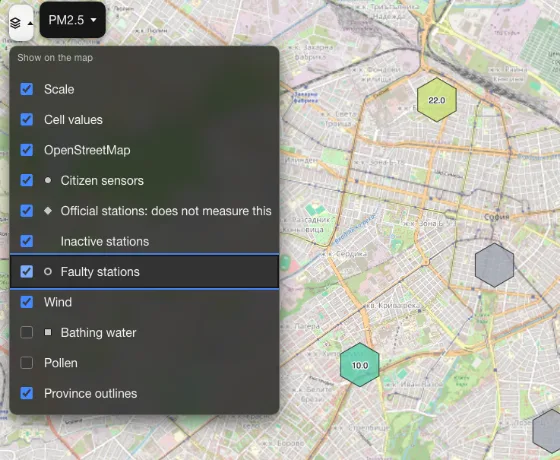Screen dimensions: 560x460
Task: Click the Scale label text
Action: click(x=59, y=89)
